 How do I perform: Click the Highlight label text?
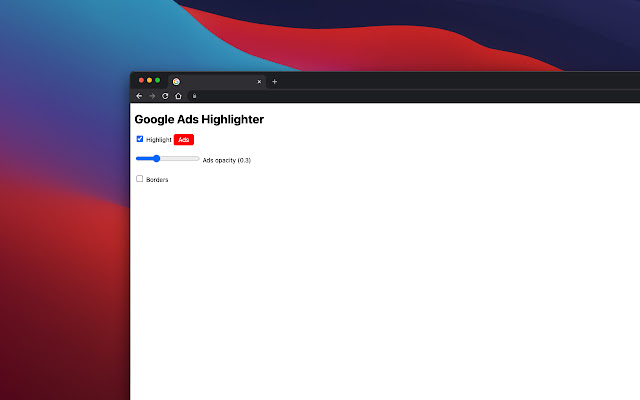(x=159, y=140)
